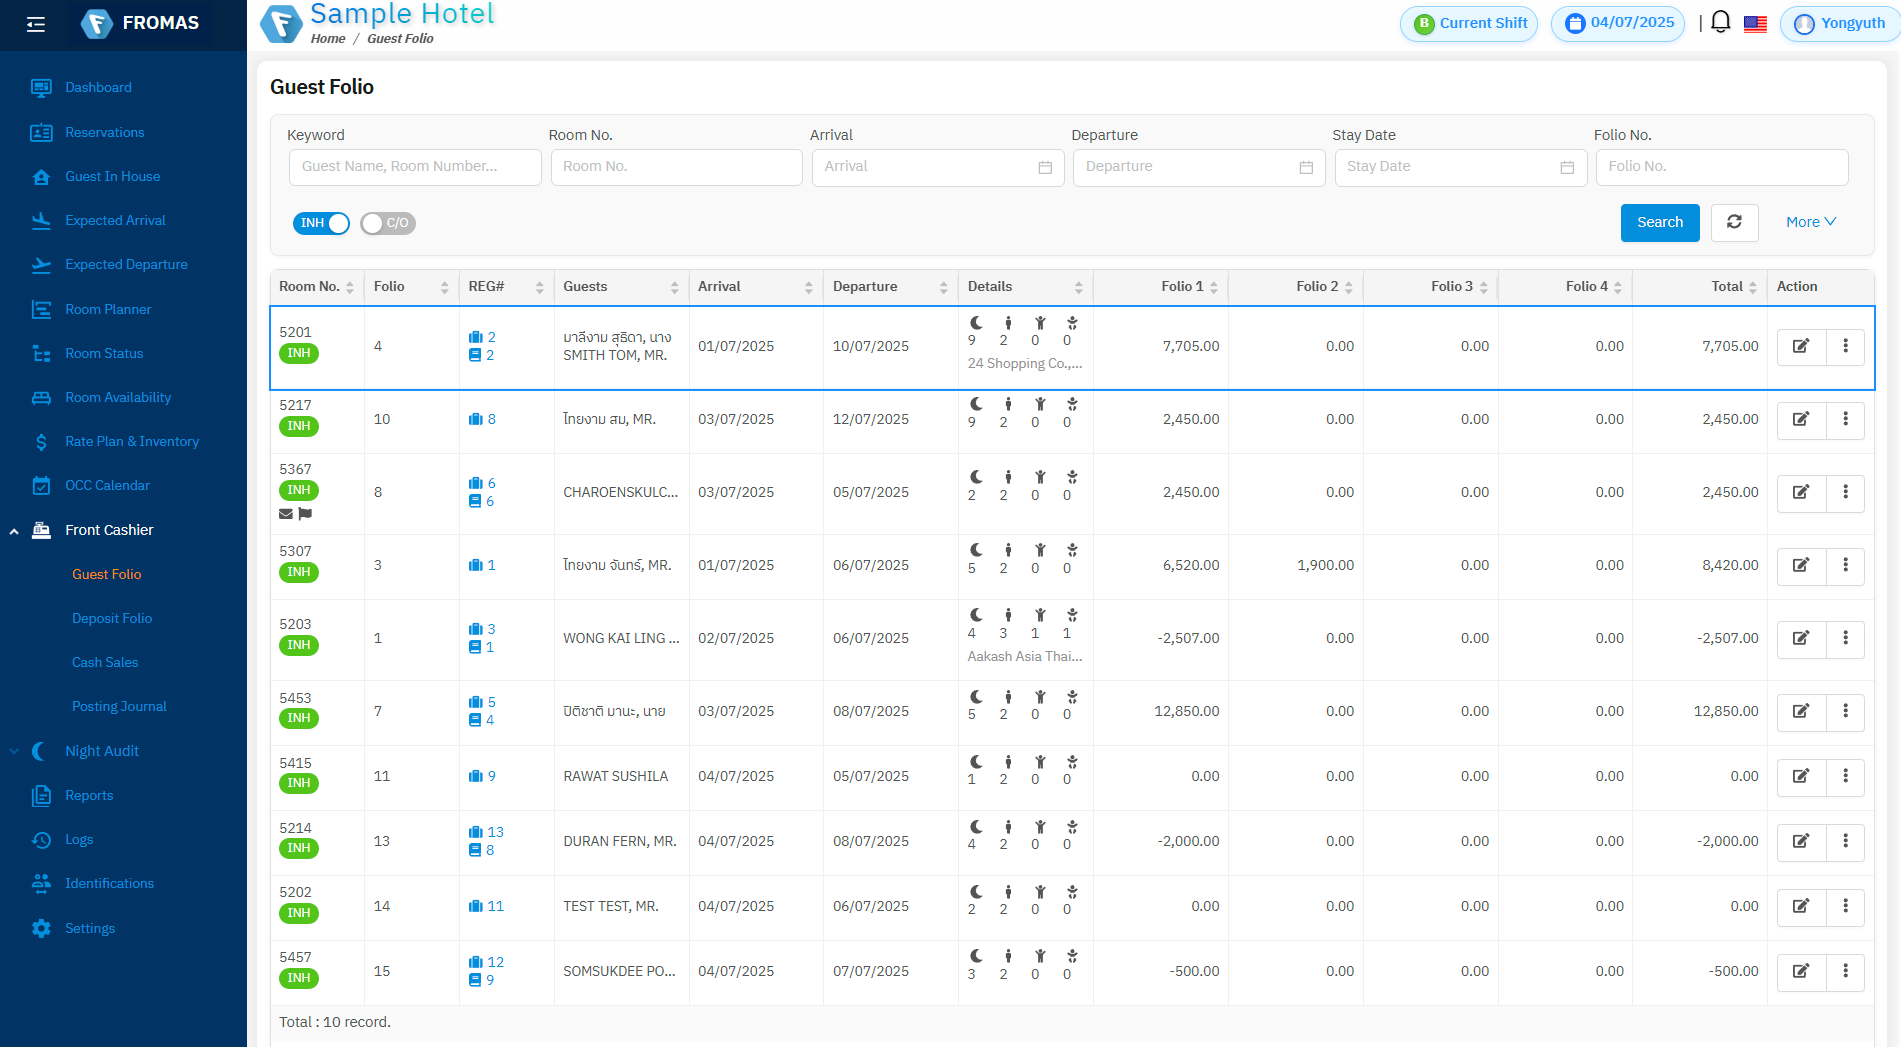Enable the C/O filter switch
The image size is (1901, 1047).
tap(388, 223)
